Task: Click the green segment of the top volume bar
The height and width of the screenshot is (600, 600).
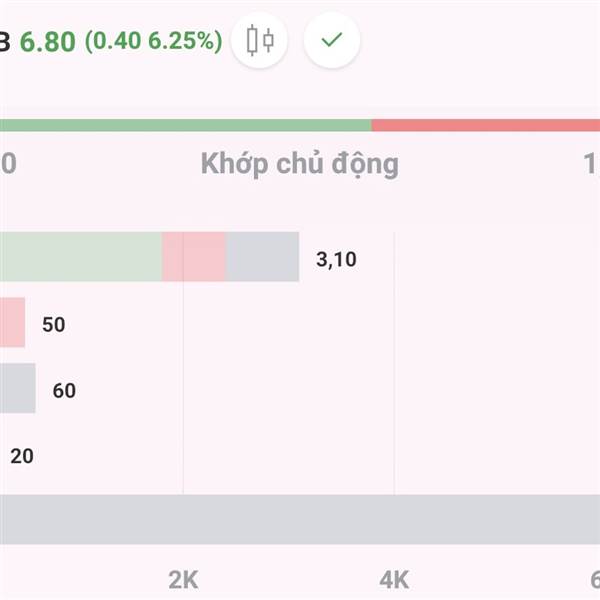Action: (80, 257)
